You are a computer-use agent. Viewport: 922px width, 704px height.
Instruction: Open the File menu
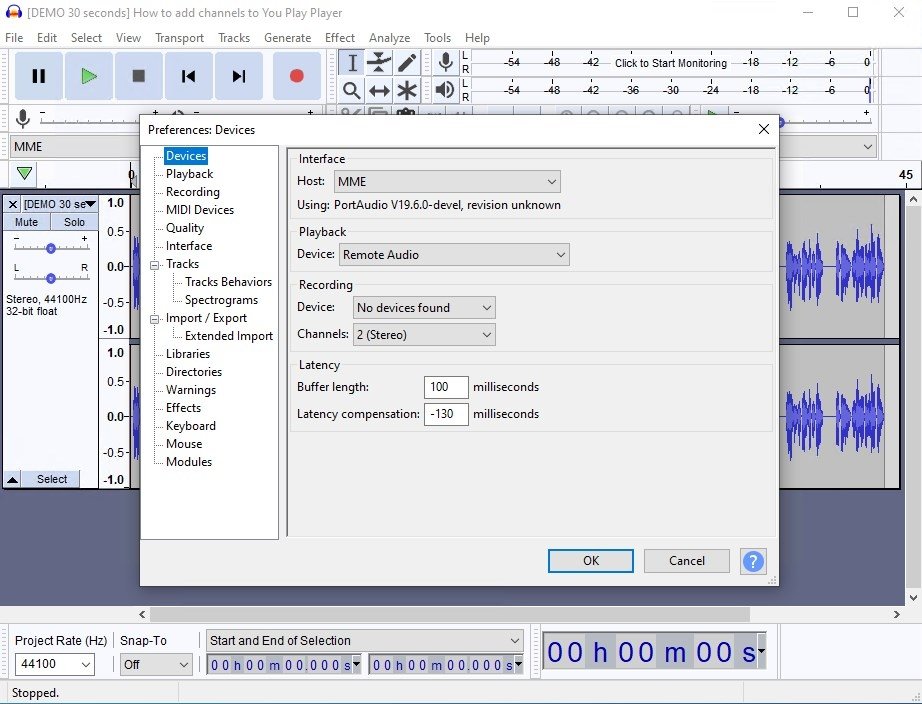[x=14, y=38]
